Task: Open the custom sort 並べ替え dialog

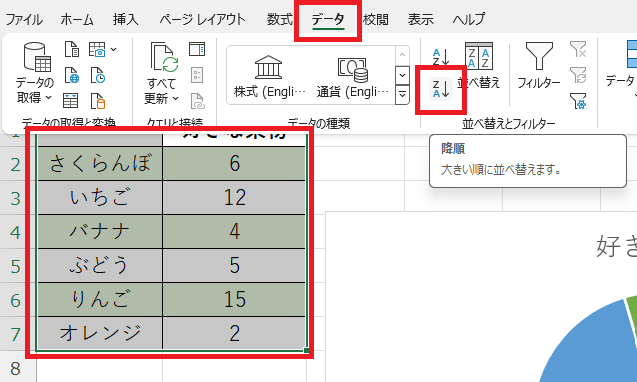Action: coord(479,66)
